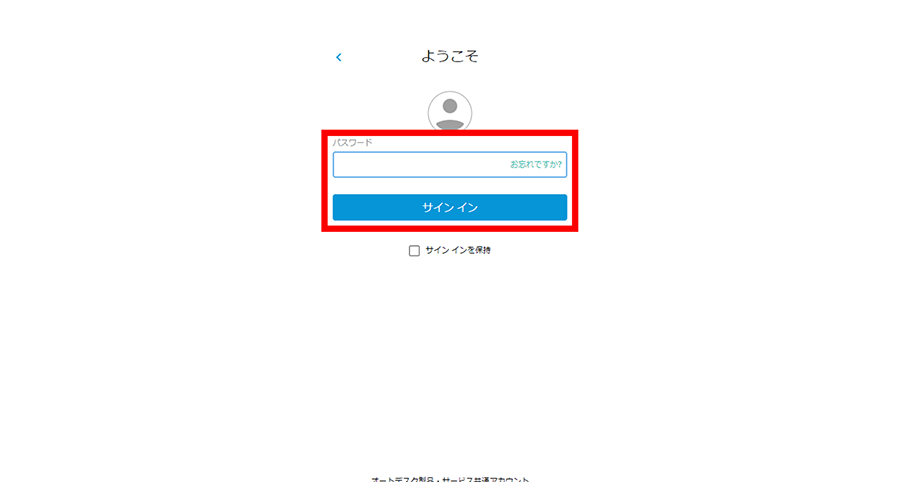Choose the profile picture placeholder circle
This screenshot has width=900, height=482.
pyautogui.click(x=450, y=111)
